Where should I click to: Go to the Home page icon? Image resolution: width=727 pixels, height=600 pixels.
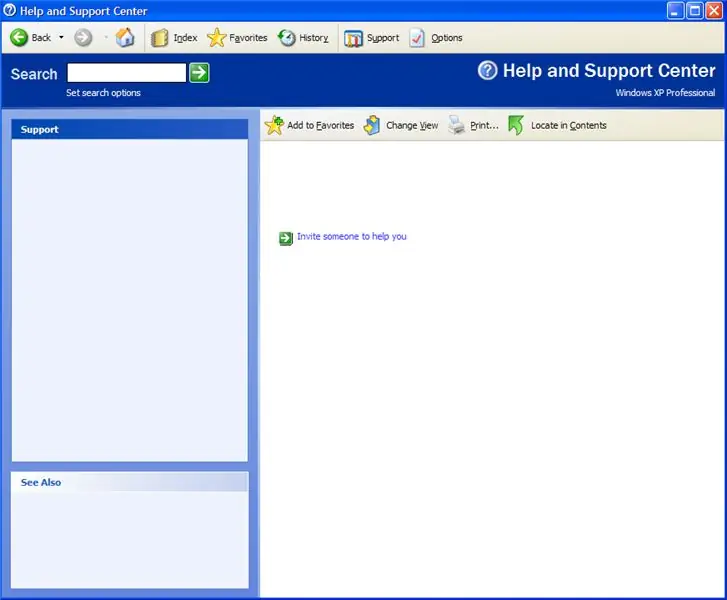(x=125, y=38)
